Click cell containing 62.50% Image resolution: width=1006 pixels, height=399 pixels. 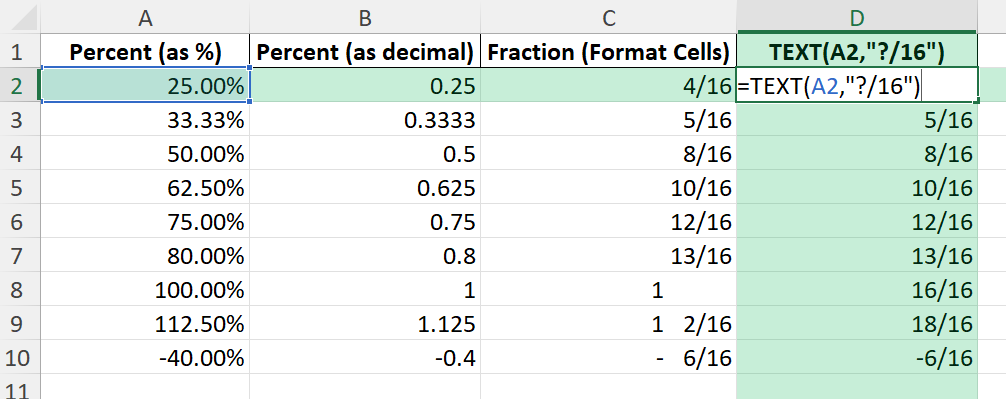click(145, 187)
